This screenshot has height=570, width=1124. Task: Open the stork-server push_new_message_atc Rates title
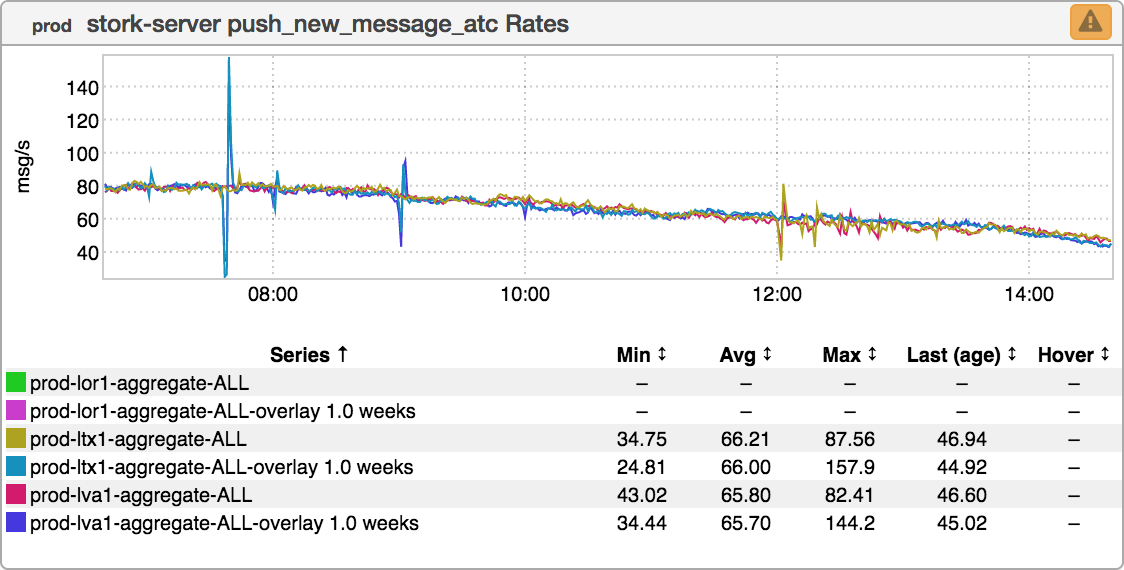tap(328, 24)
